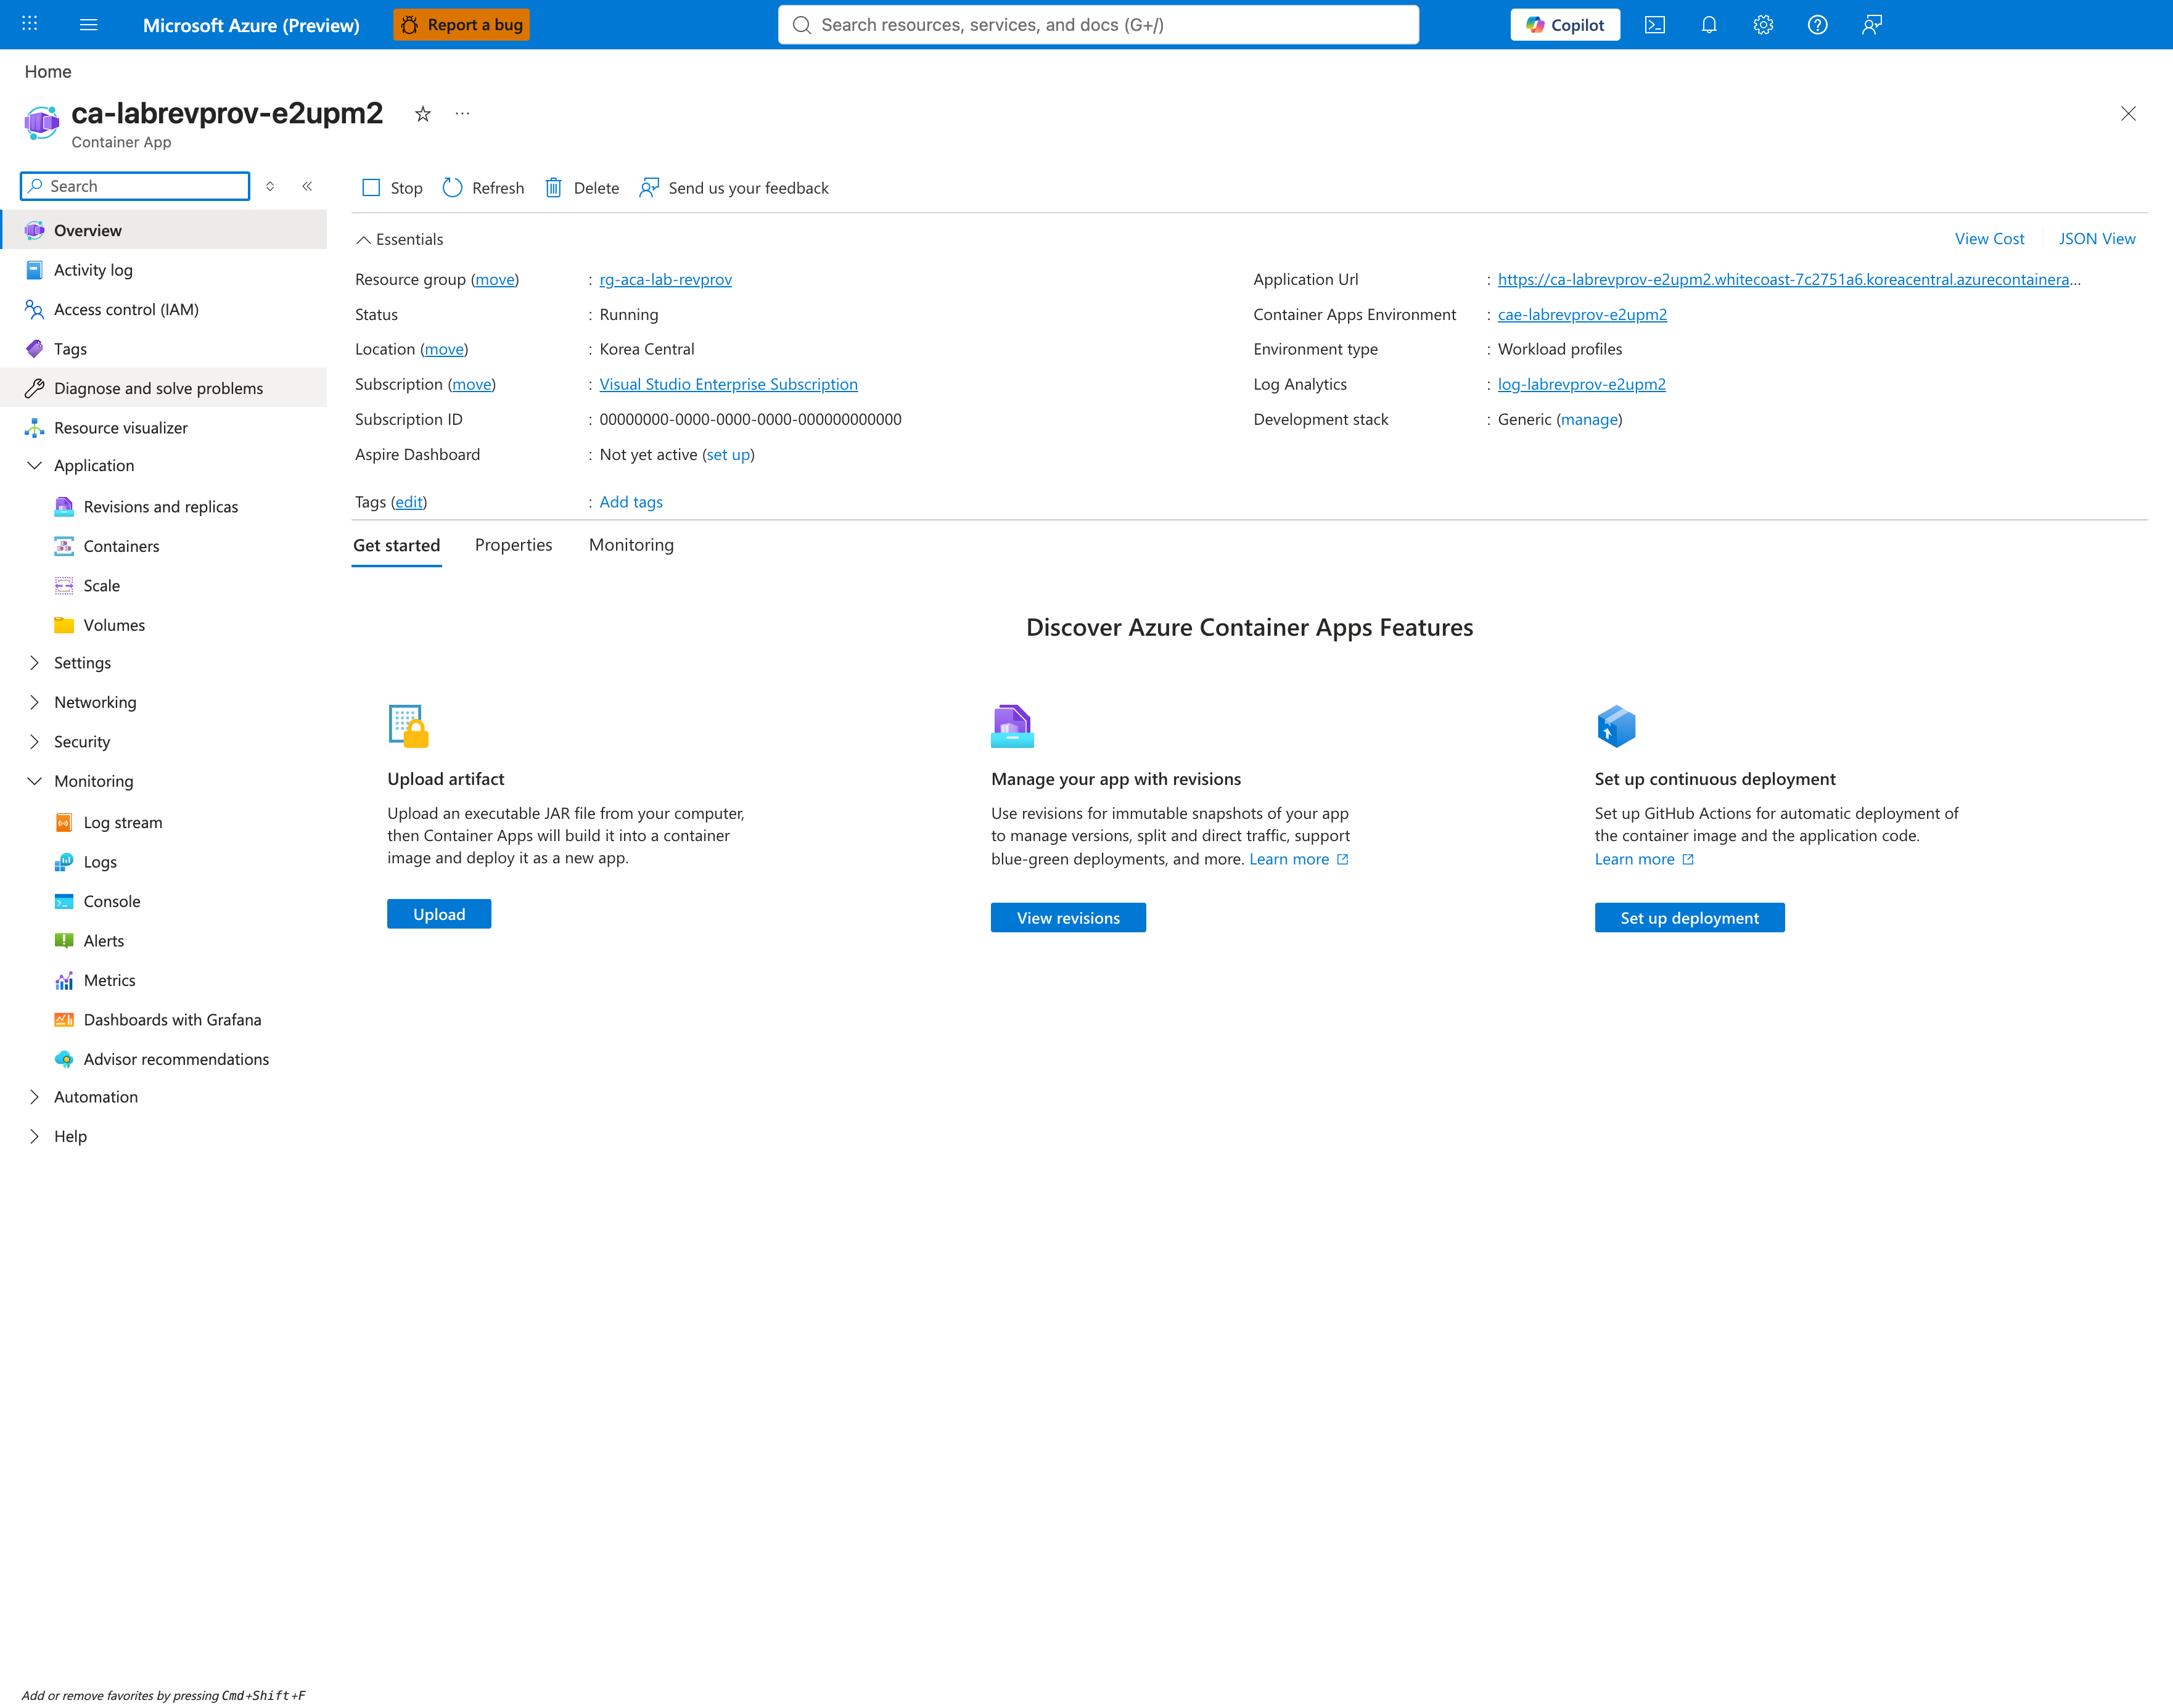Switch to the Monitoring tab
The image size is (2173, 1708).
coord(631,545)
